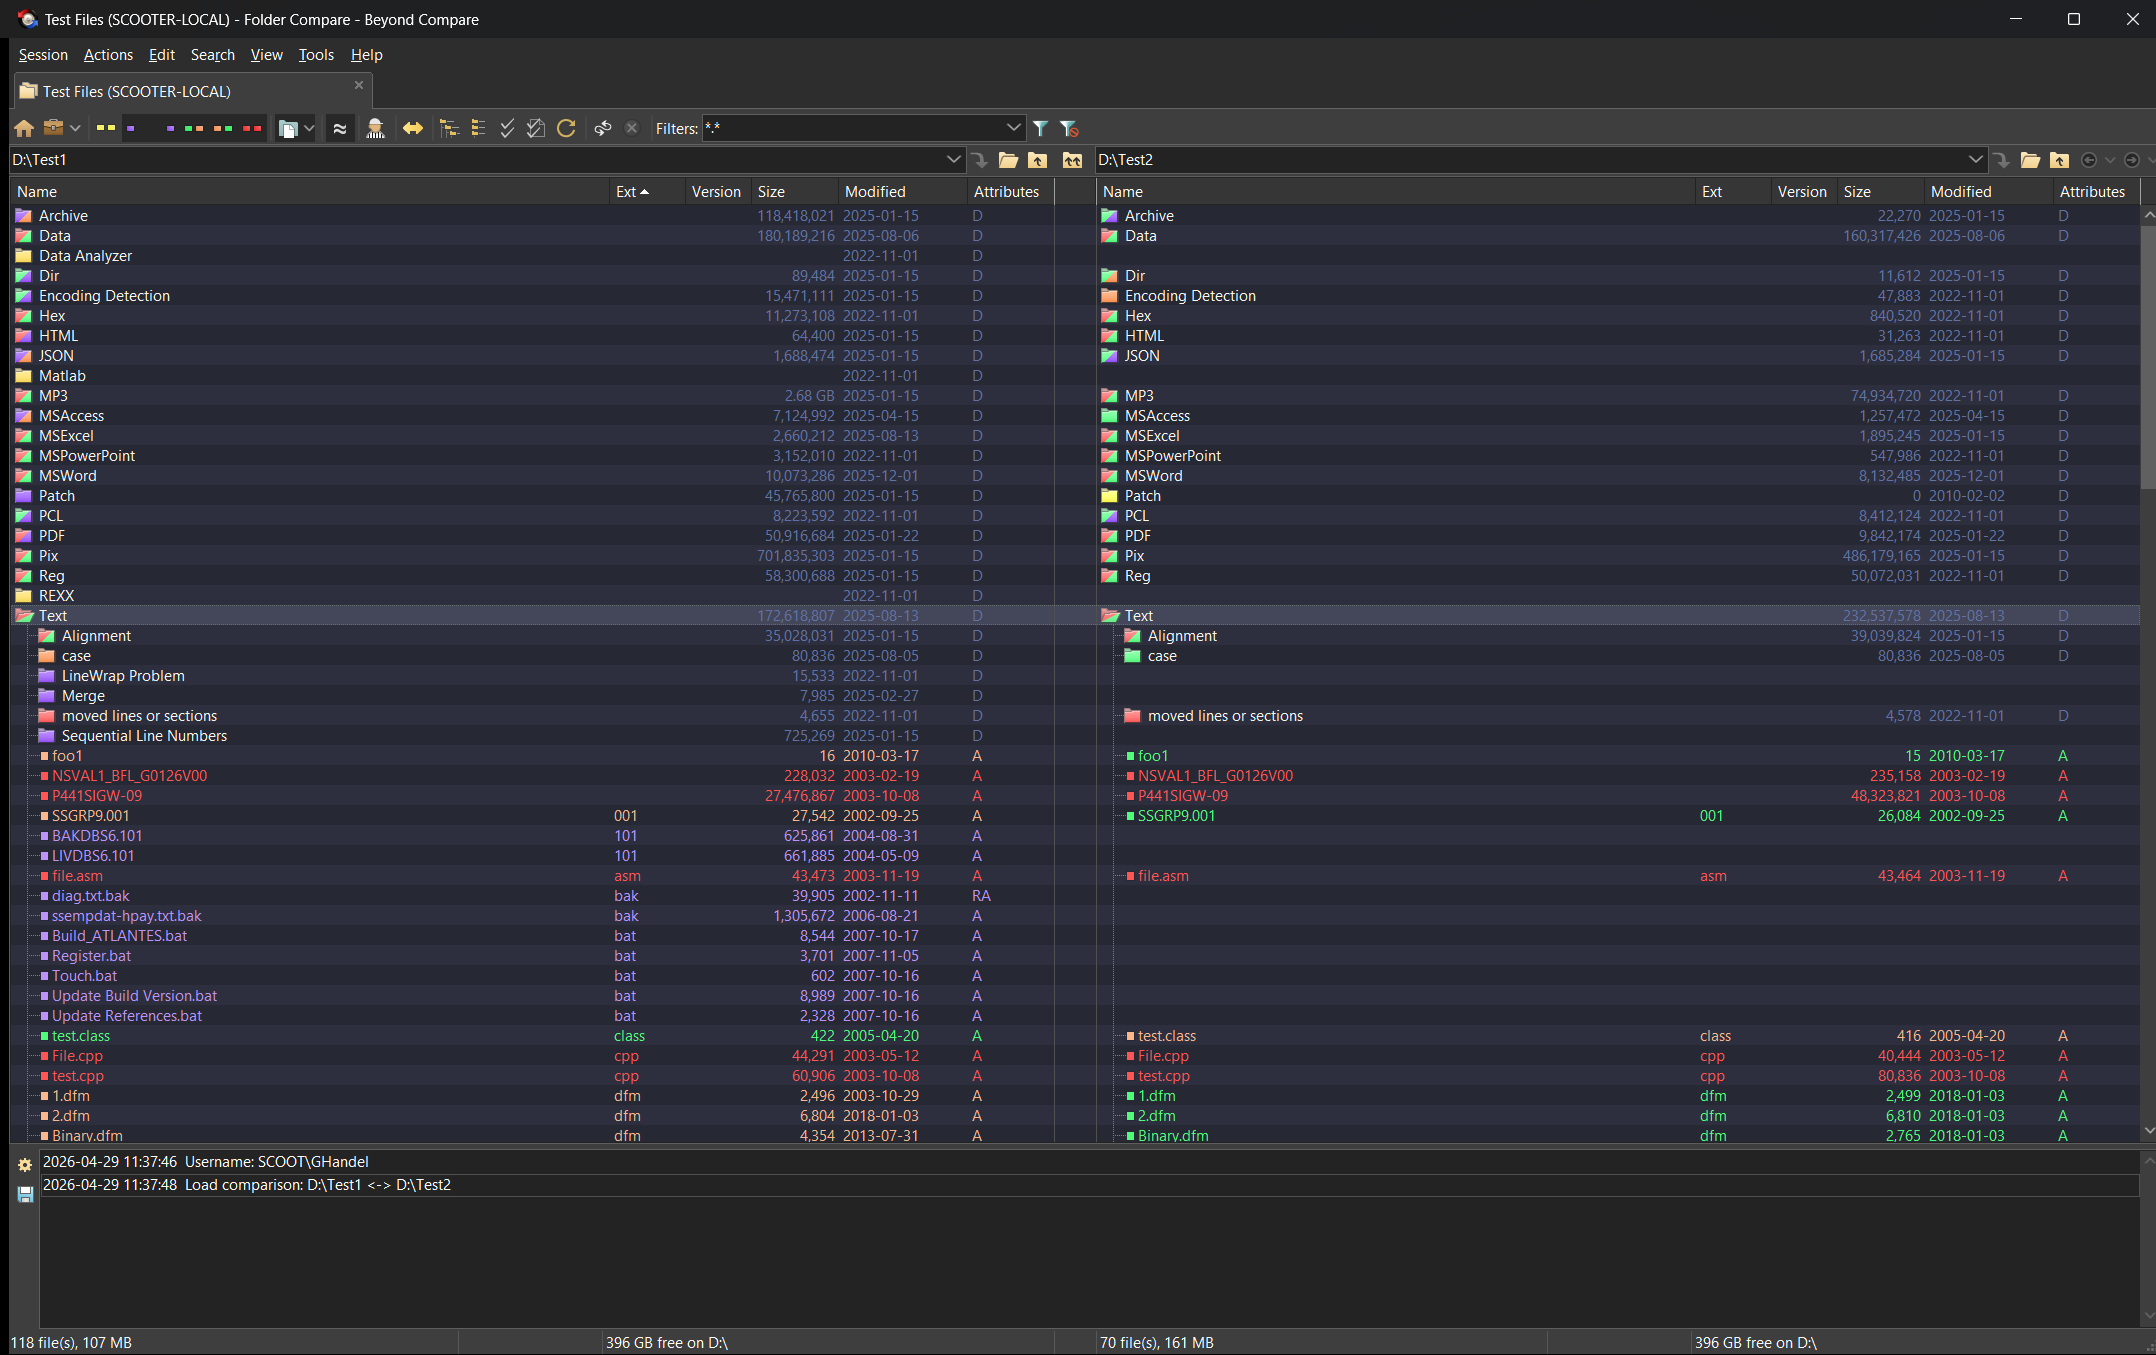The image size is (2156, 1355).
Task: Expand the left Alignment subfolder
Action: 46,636
